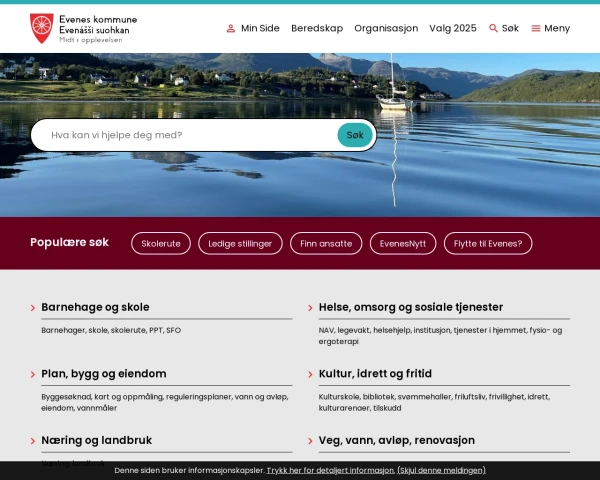Click 'Barnehager, skole, skolerute, PPT, SFO' text
This screenshot has width=600, height=480.
[111, 330]
